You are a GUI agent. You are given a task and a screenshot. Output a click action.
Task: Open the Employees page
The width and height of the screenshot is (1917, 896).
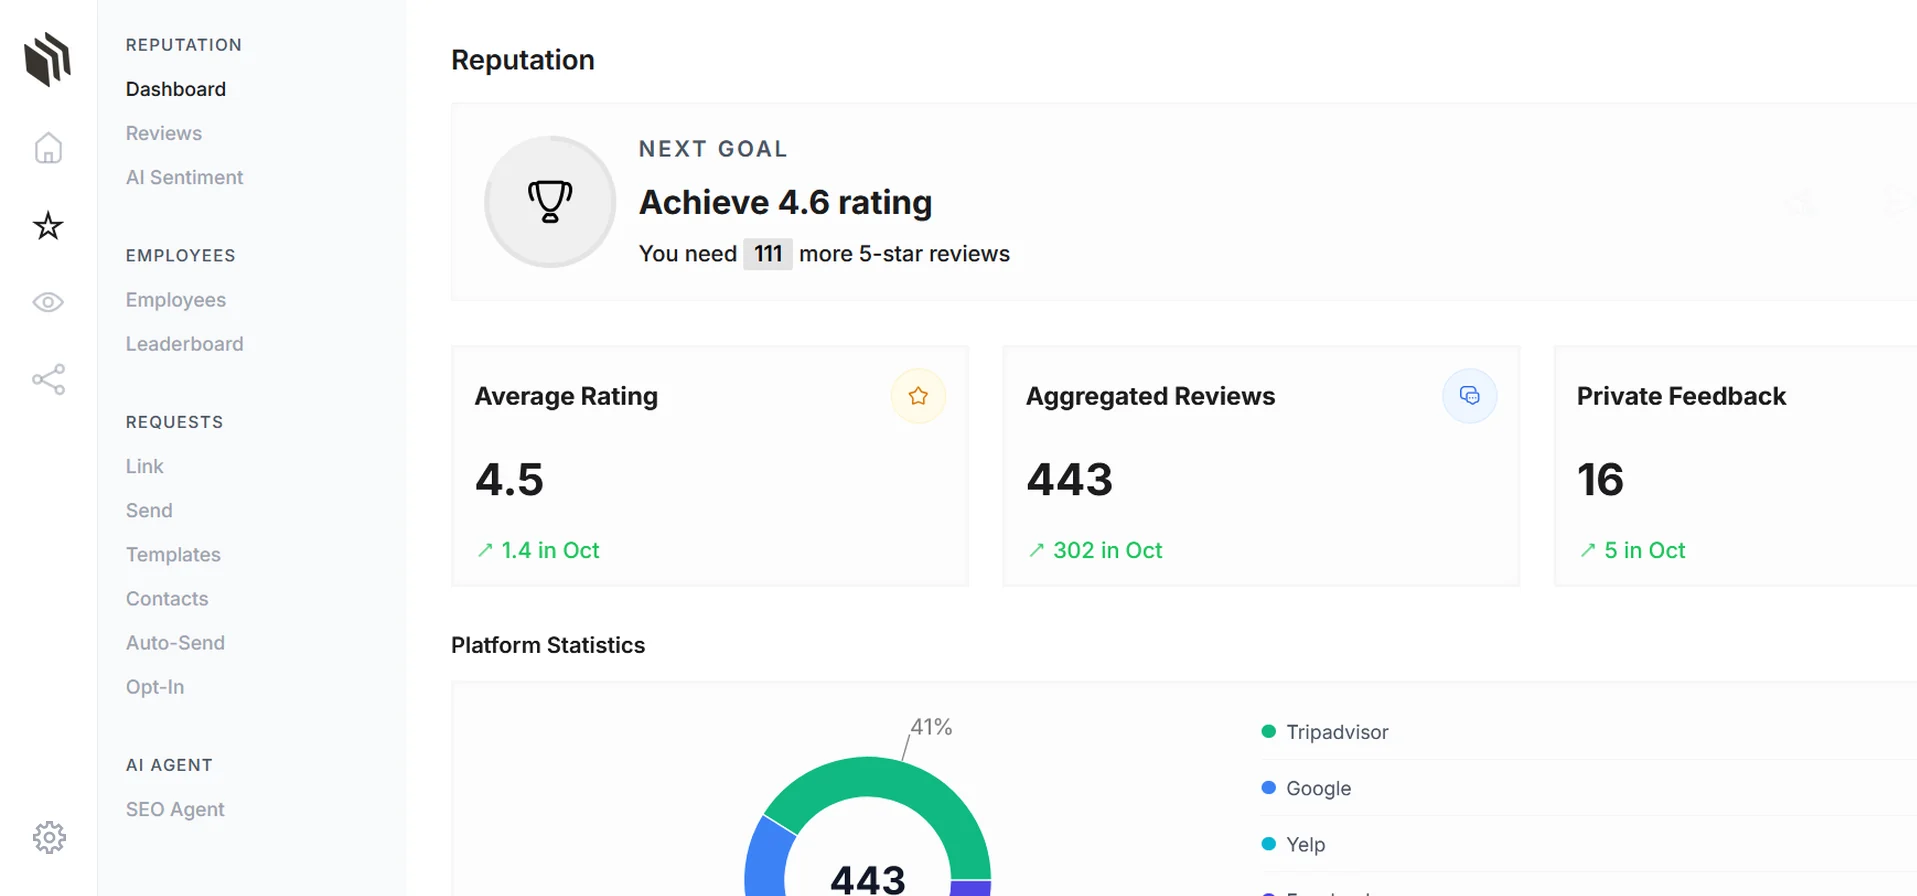176,300
